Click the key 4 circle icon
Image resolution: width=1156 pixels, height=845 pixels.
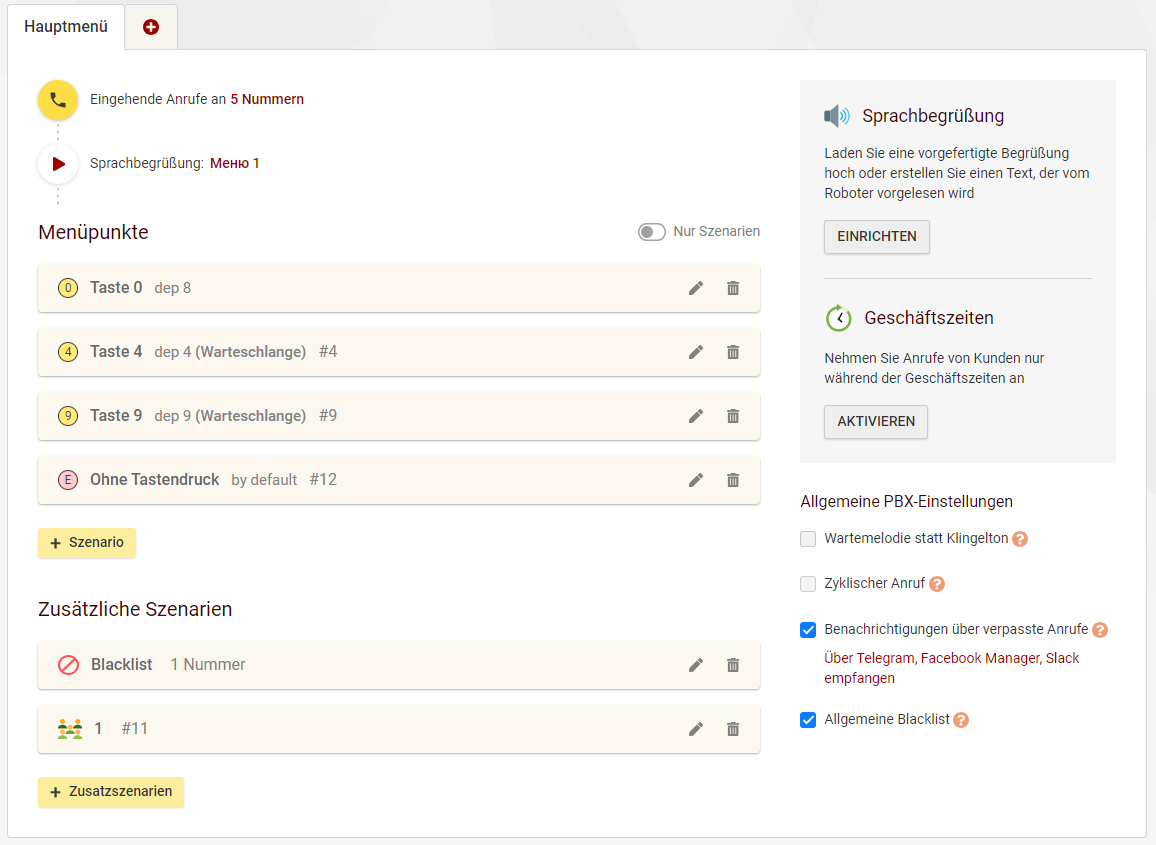[x=68, y=352]
